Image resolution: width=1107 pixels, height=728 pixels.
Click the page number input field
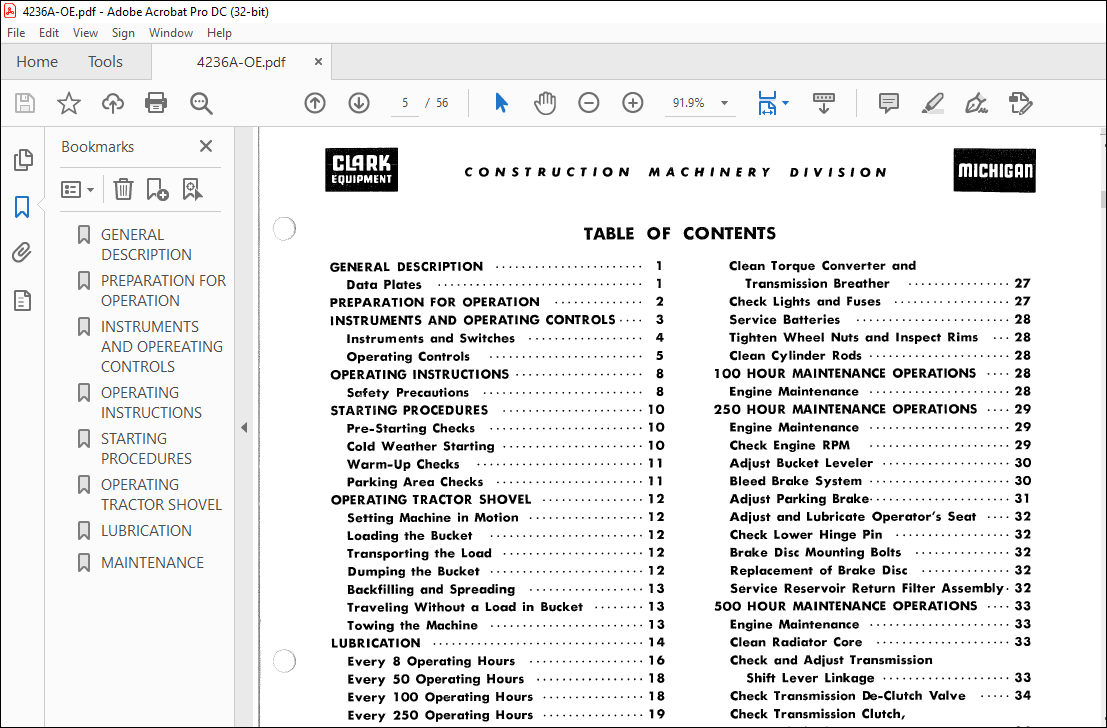[x=405, y=103]
